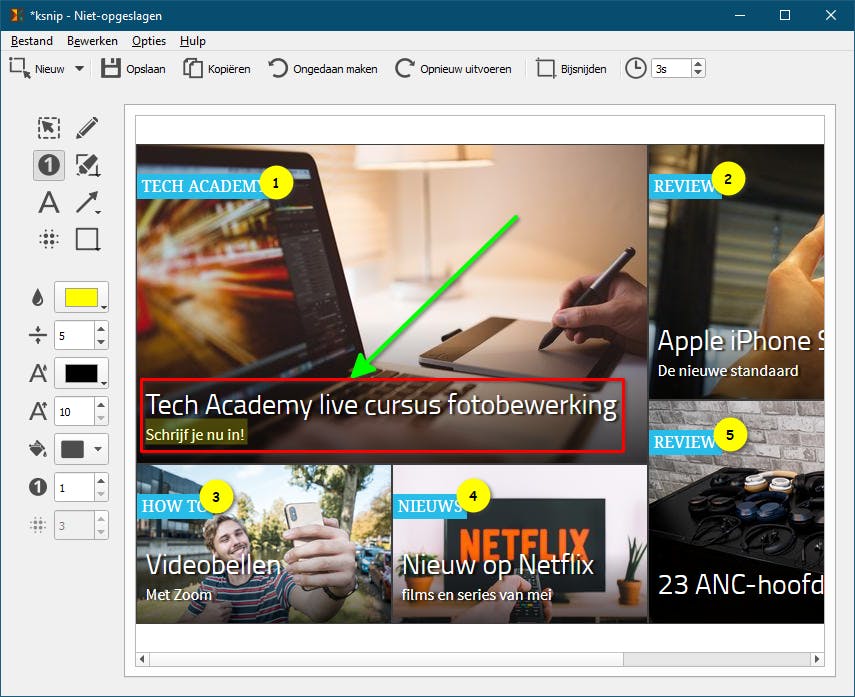
Task: Click the Apple iPhone review thumbnail
Action: [x=736, y=272]
